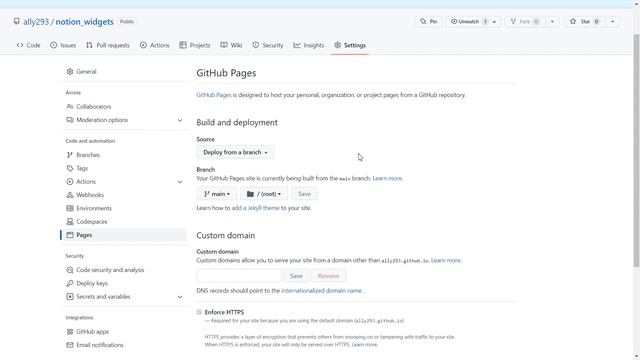Click the custom domain Remove button

(328, 276)
